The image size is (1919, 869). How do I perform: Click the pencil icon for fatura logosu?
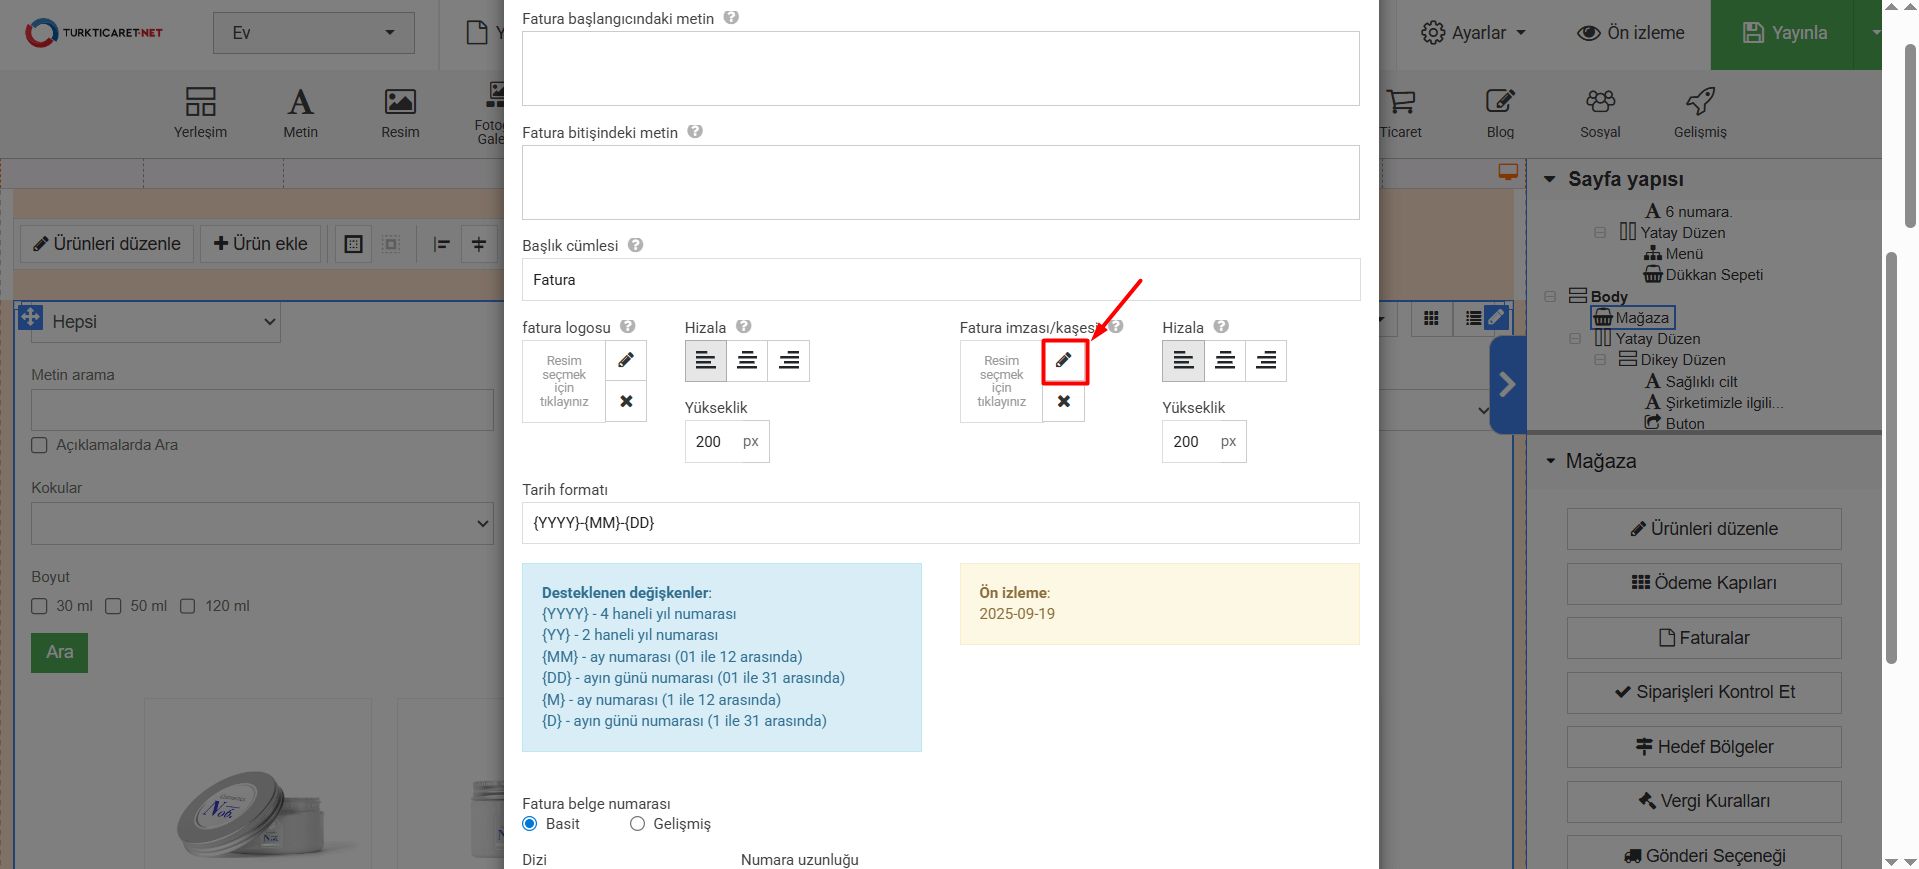coord(626,361)
